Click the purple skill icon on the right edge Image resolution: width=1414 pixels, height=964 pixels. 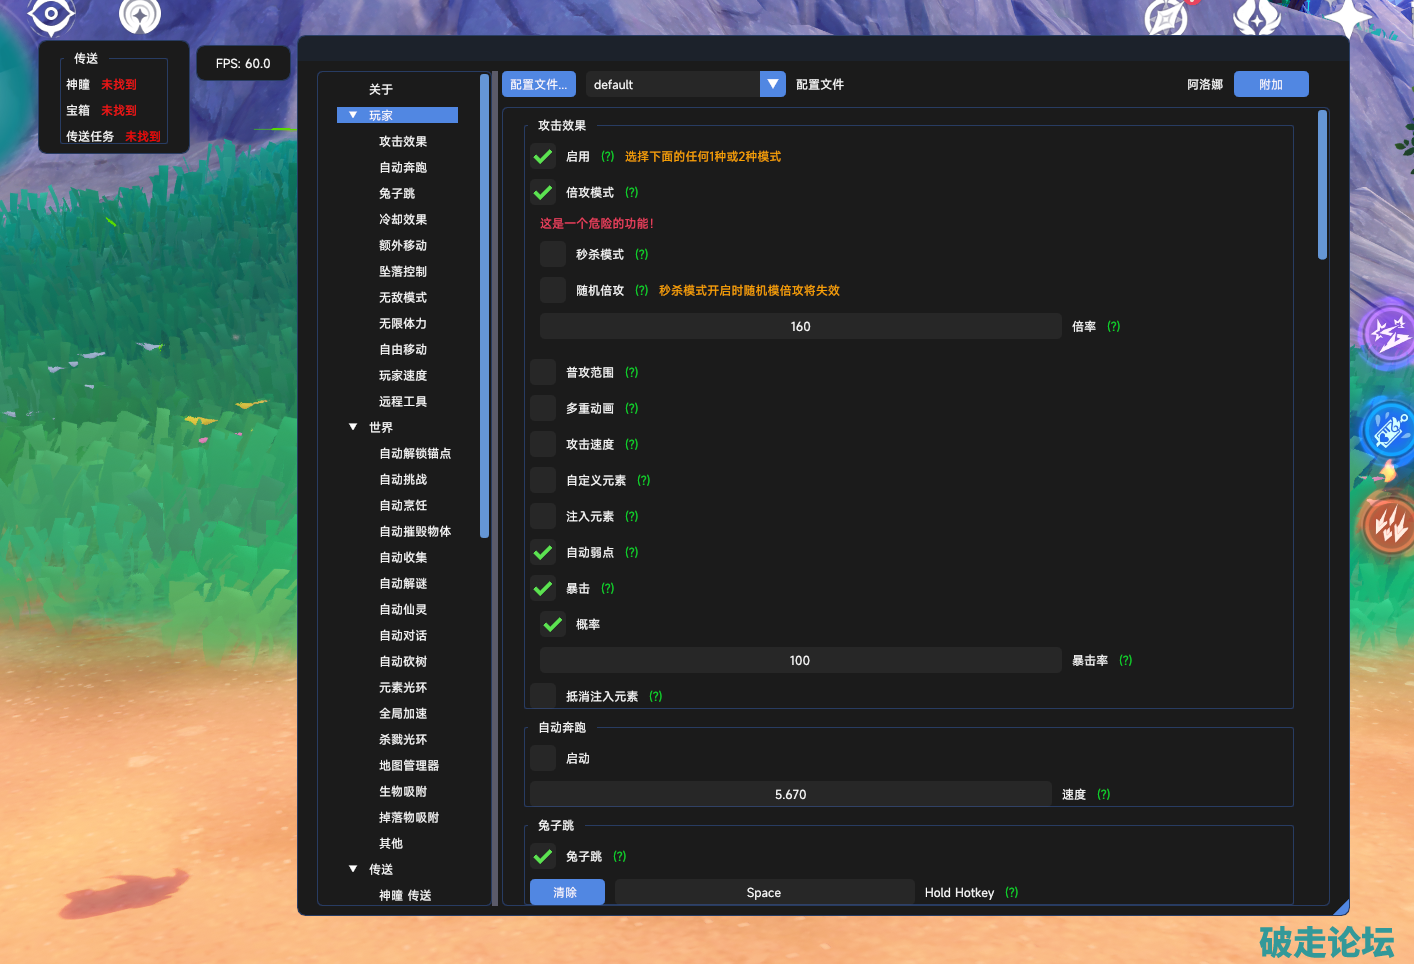[1389, 333]
